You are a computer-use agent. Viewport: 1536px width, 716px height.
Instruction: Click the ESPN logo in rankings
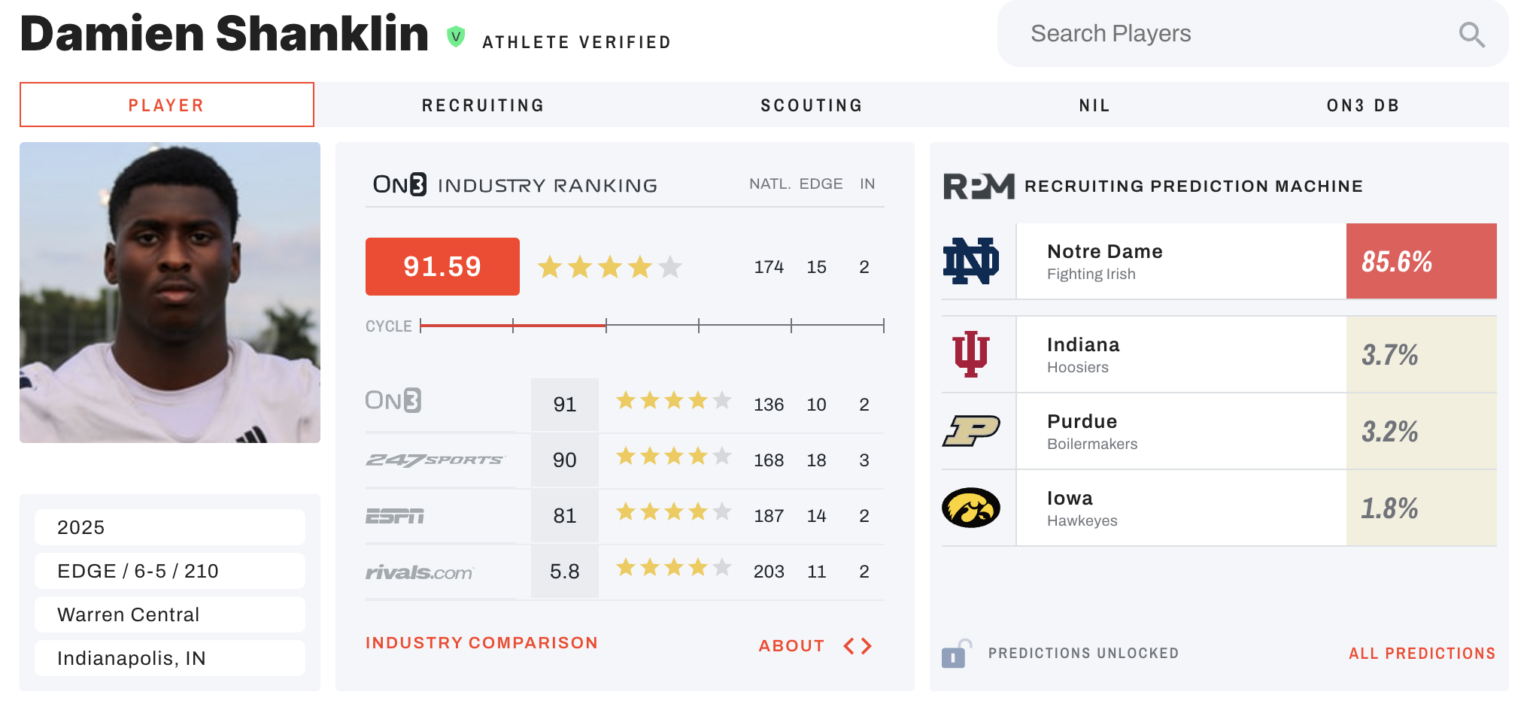(395, 516)
